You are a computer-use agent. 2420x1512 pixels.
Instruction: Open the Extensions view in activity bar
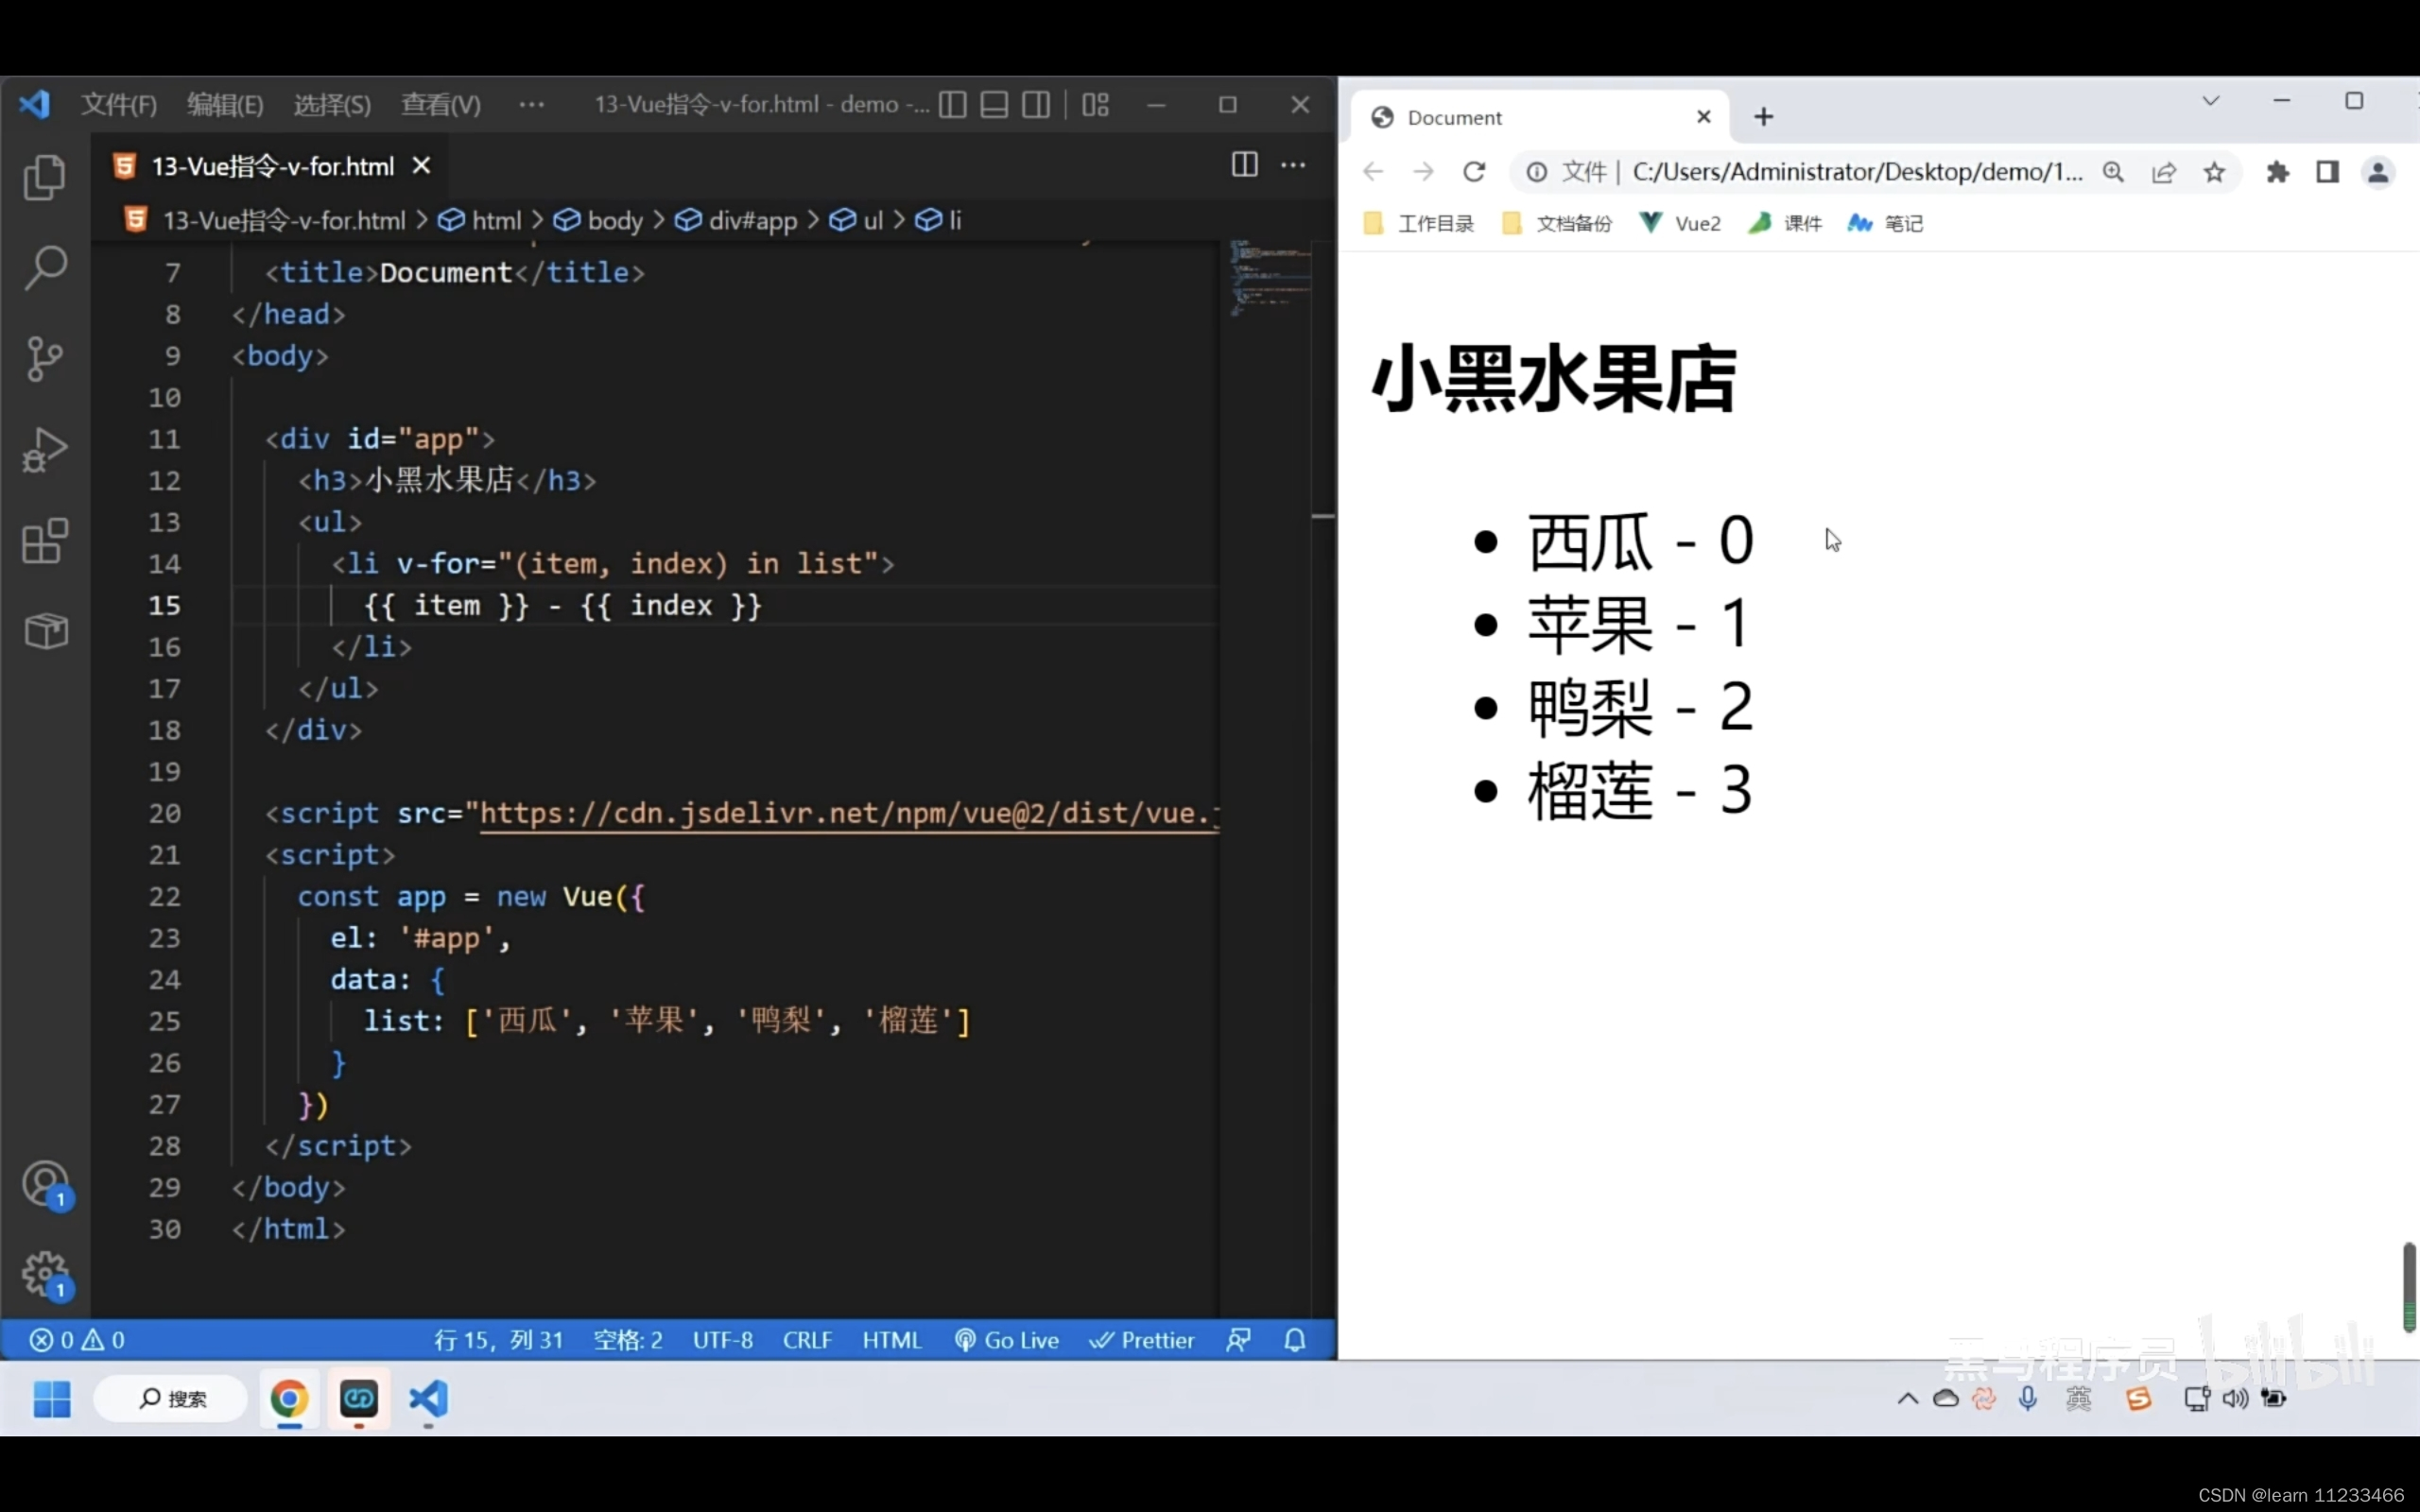pyautogui.click(x=45, y=541)
